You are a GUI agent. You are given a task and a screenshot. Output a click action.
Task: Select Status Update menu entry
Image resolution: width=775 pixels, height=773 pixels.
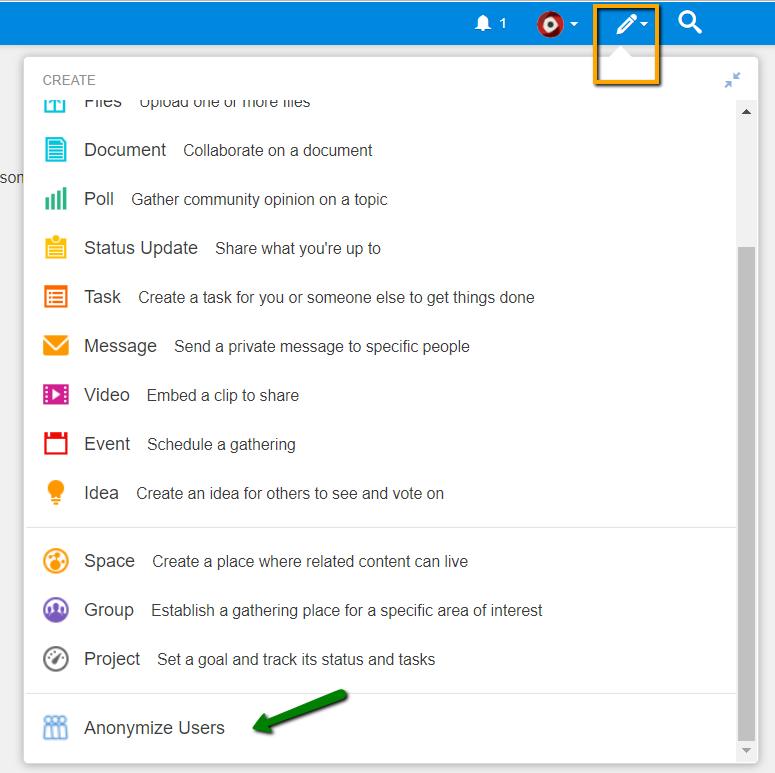141,248
